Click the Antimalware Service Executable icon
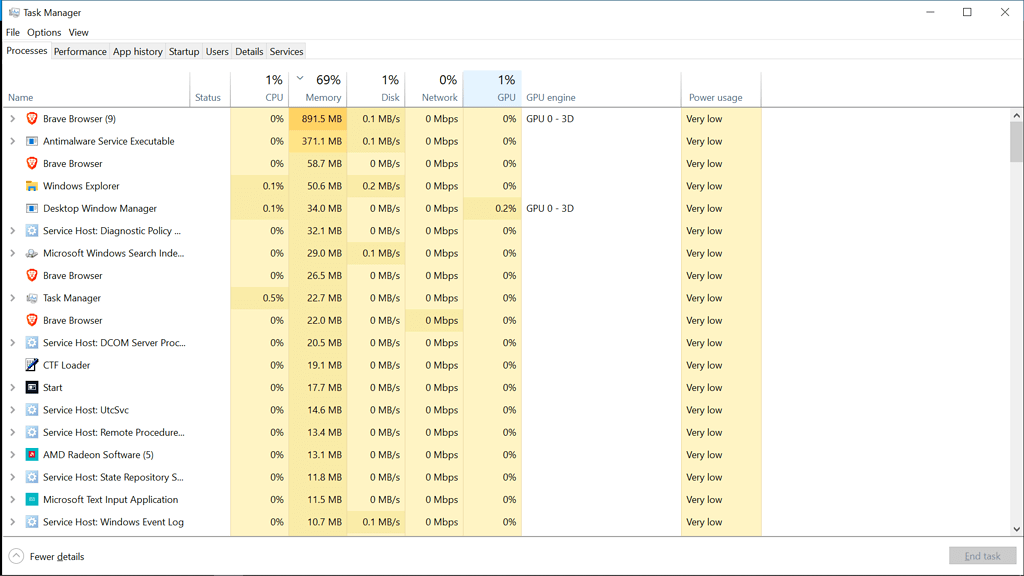This screenshot has width=1024, height=576. click(x=32, y=141)
